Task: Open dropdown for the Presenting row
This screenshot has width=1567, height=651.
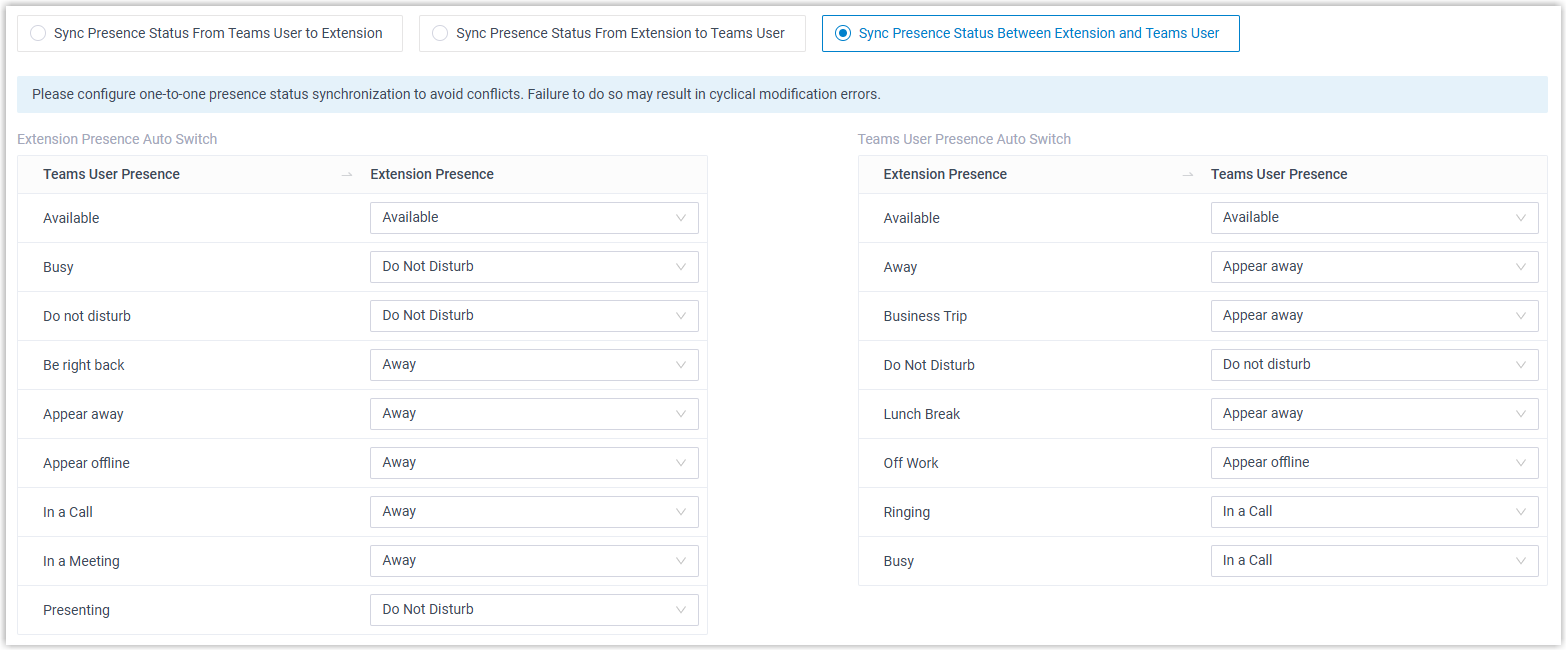Action: tap(534, 610)
